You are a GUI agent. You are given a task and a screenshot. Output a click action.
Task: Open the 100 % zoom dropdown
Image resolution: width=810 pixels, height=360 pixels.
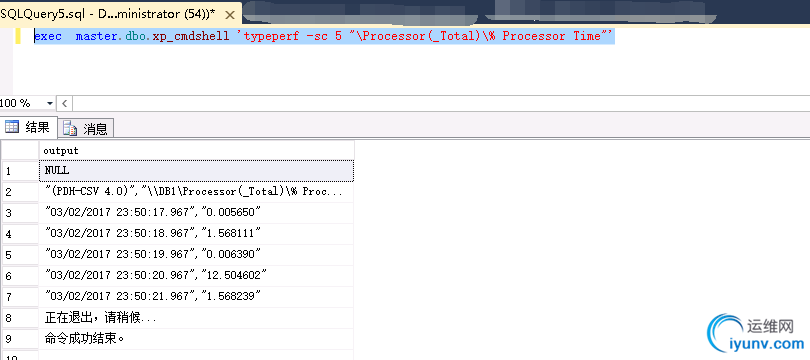[50, 103]
